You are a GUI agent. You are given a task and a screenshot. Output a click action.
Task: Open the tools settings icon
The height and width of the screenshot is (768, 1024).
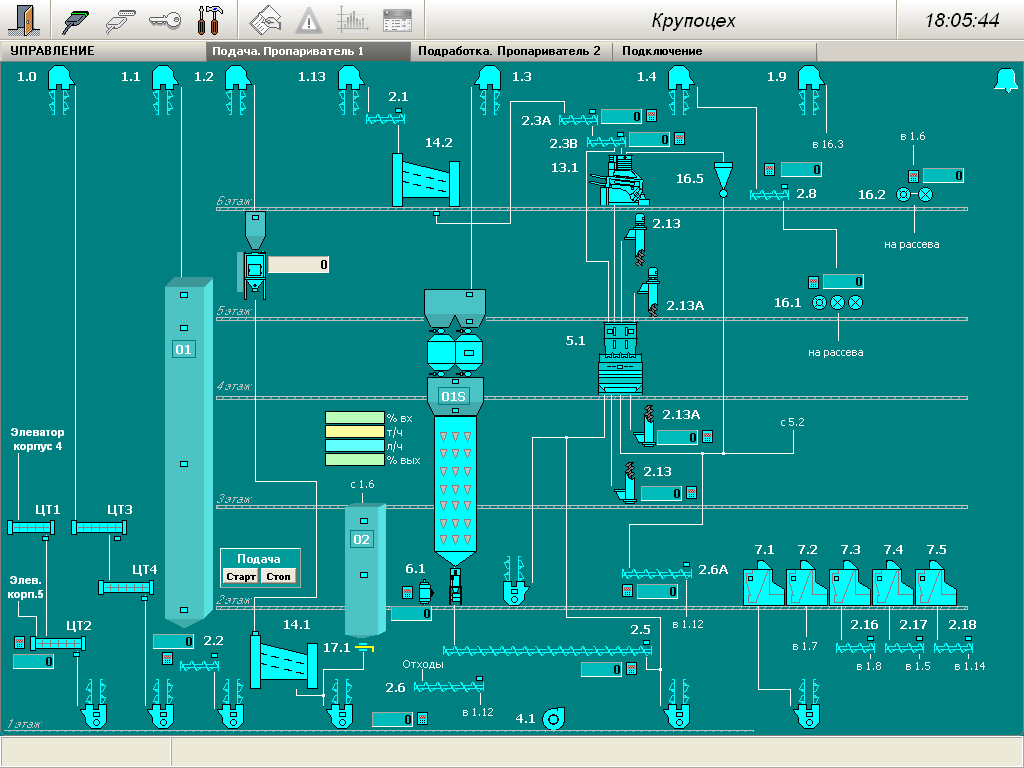pyautogui.click(x=209, y=19)
